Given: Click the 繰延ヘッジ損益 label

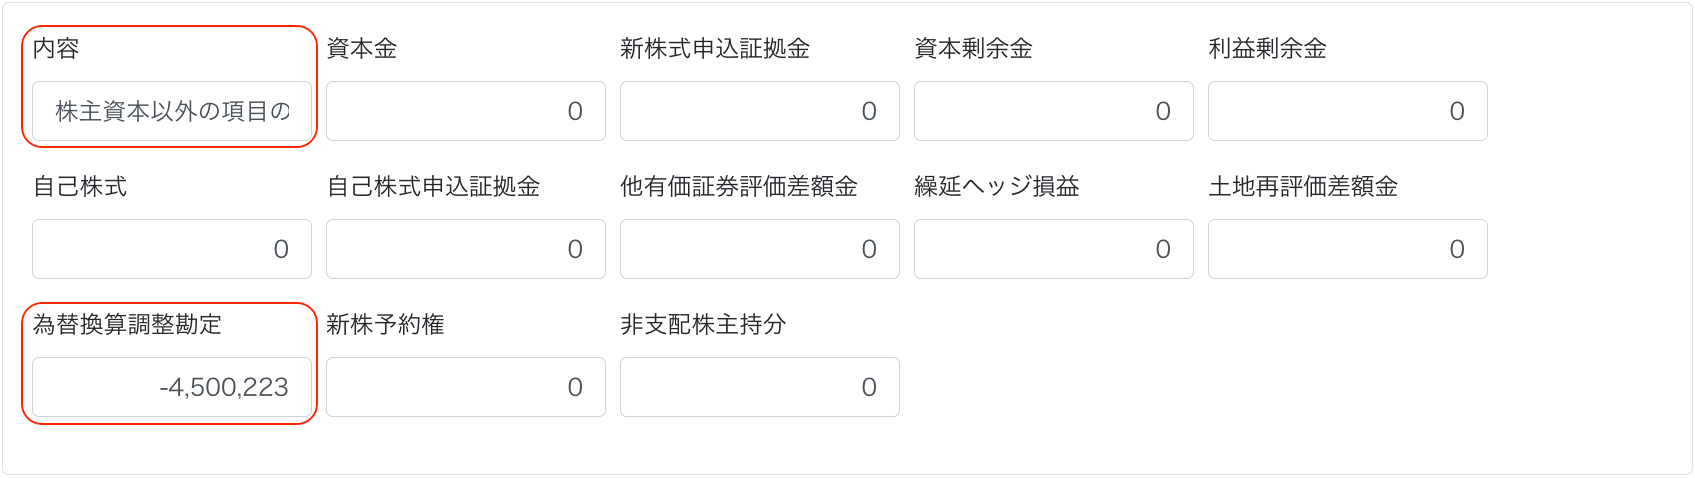Looking at the screenshot, I should [x=997, y=186].
